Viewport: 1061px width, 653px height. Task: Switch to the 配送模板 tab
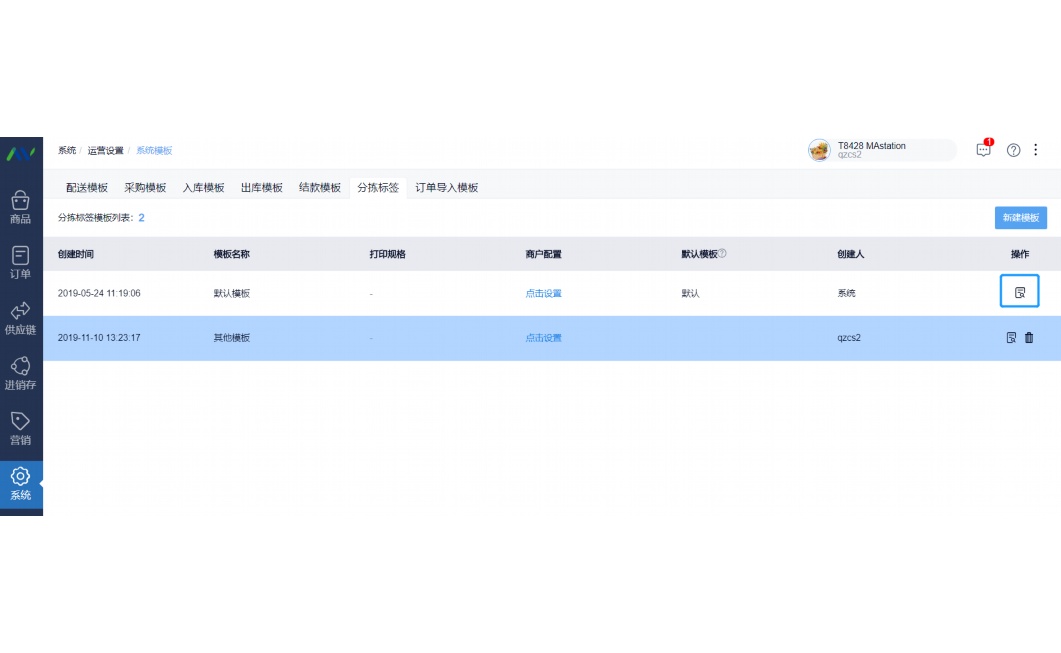(x=87, y=187)
